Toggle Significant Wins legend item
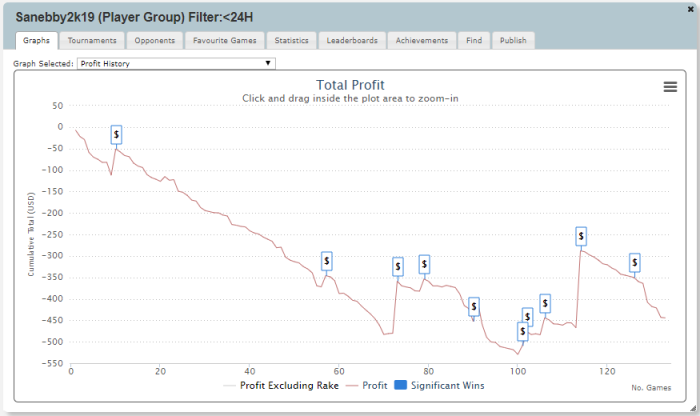Viewport: 700px width, 416px height. tap(447, 385)
